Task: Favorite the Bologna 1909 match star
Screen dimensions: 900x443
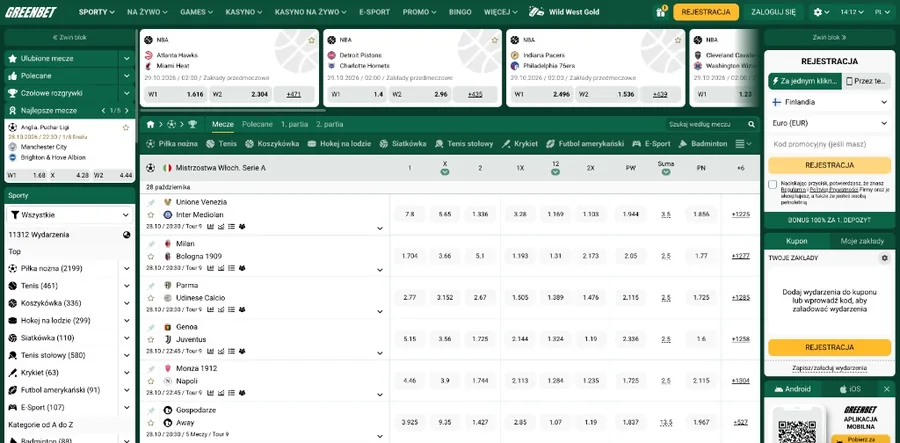Action: (151, 256)
